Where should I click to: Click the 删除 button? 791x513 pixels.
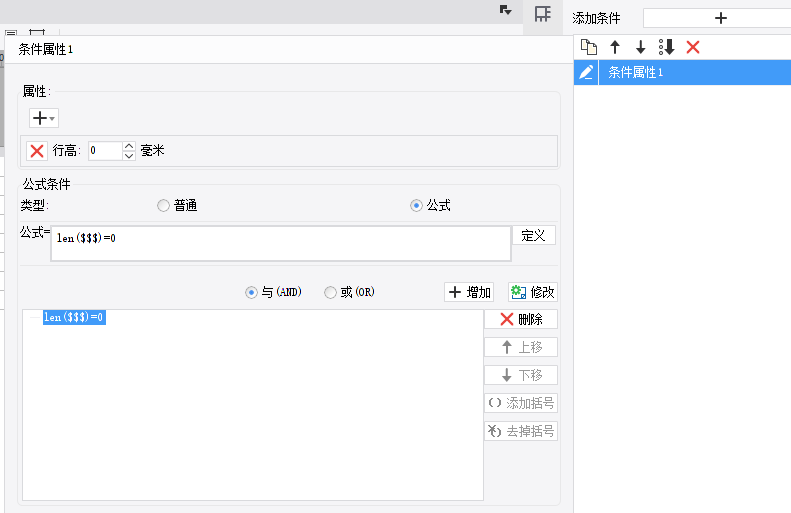point(521,319)
